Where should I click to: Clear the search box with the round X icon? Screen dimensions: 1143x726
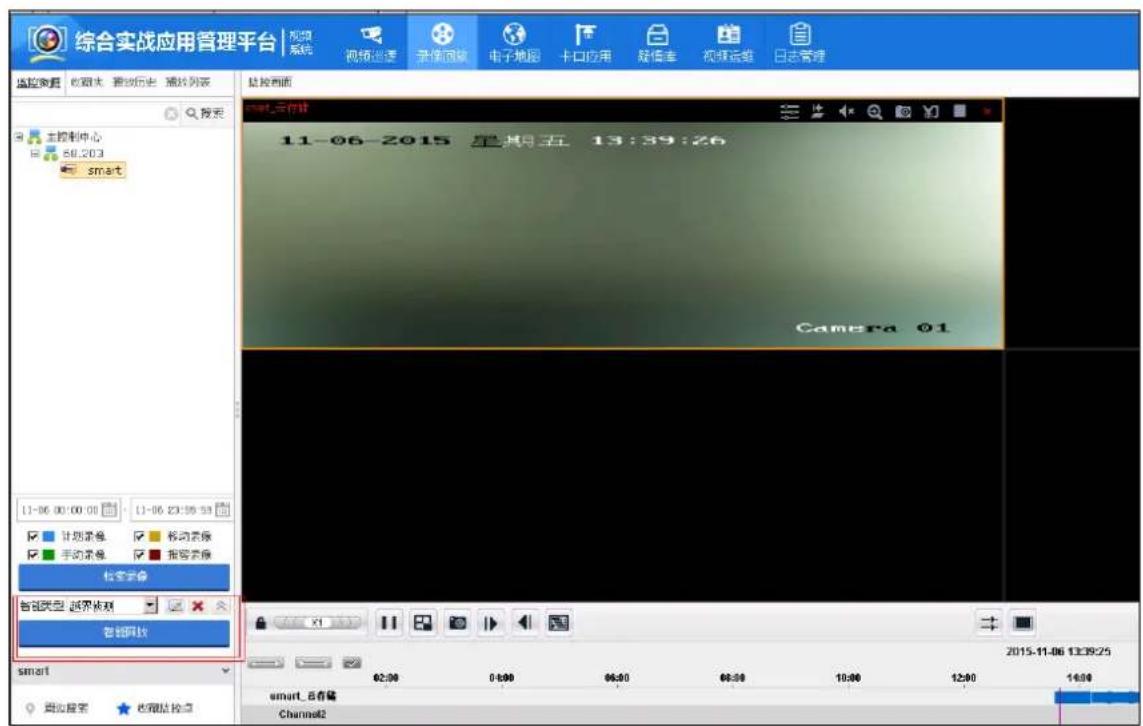click(x=171, y=114)
